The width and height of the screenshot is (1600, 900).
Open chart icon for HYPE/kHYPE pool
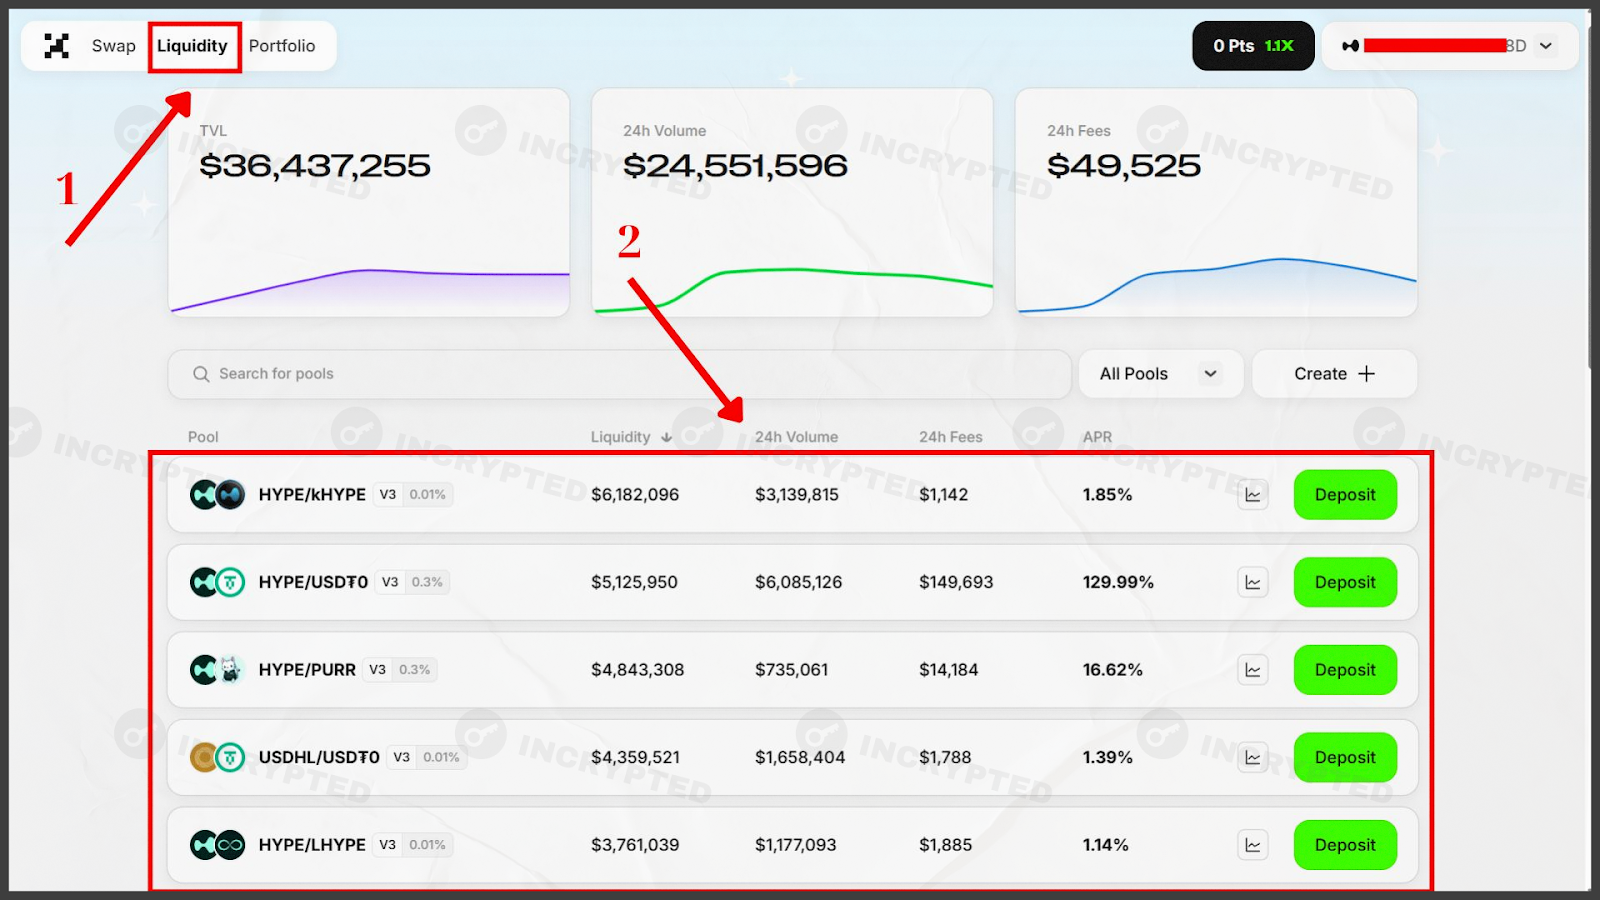tap(1252, 495)
